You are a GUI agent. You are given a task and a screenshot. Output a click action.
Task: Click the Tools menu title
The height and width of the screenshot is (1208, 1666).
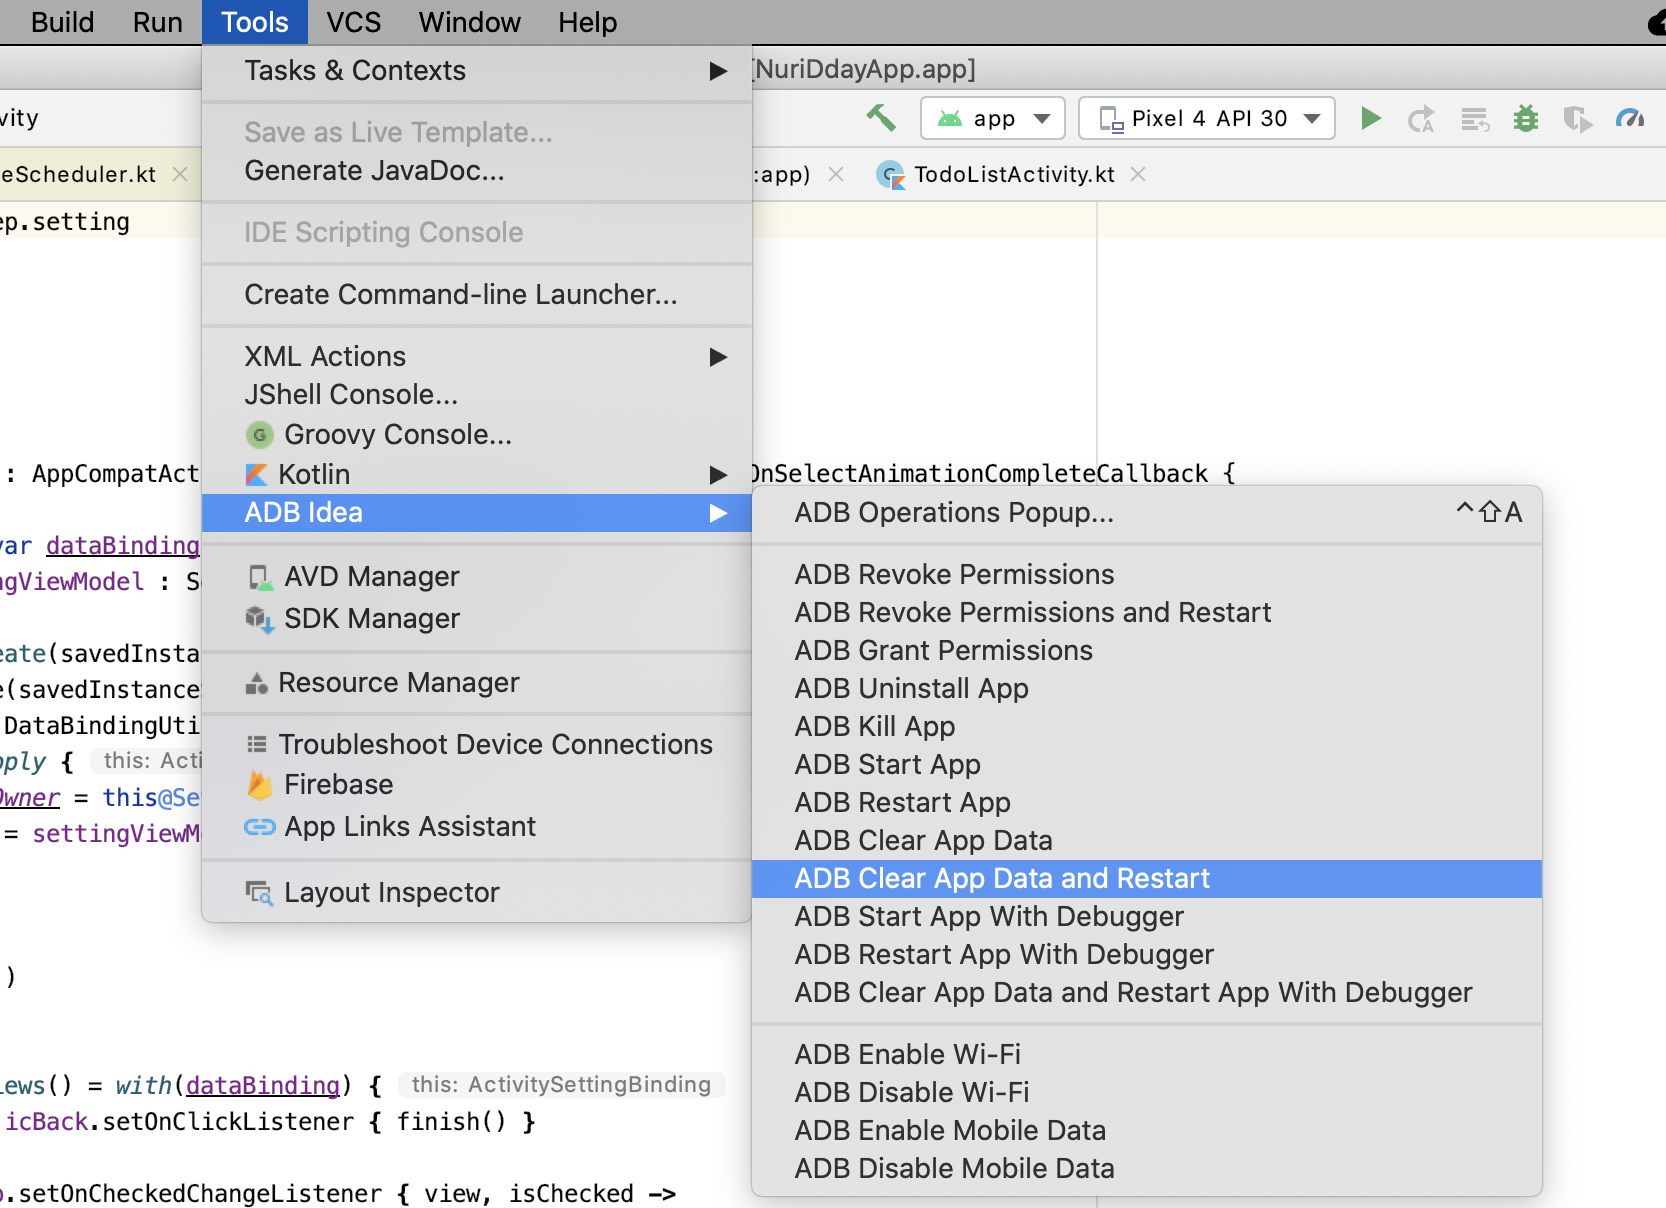[255, 22]
